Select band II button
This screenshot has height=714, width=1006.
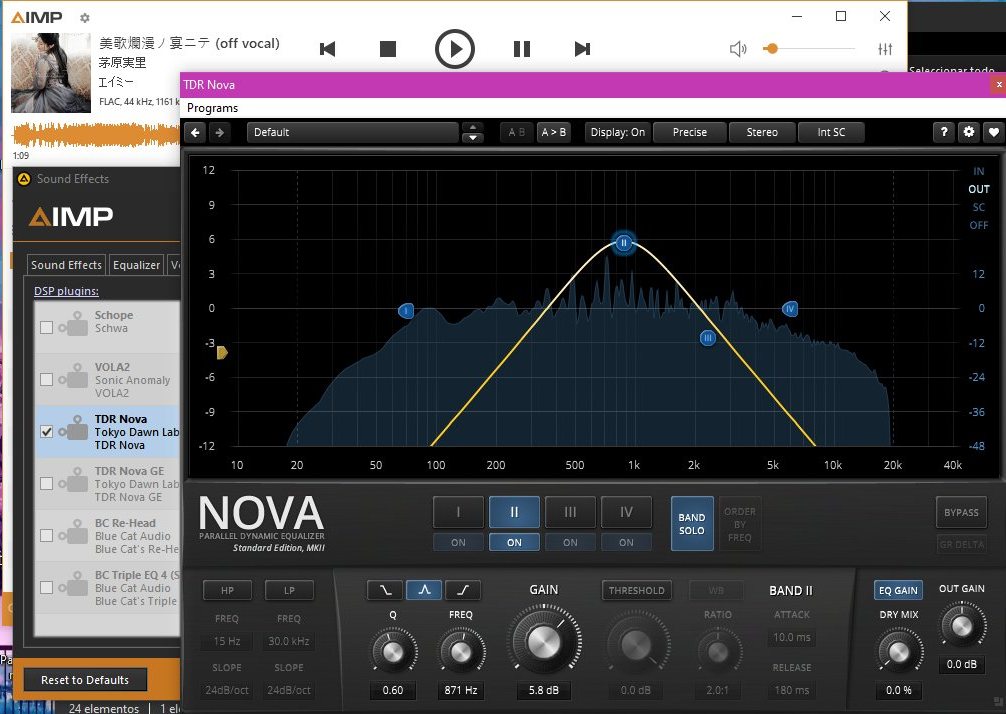[514, 512]
